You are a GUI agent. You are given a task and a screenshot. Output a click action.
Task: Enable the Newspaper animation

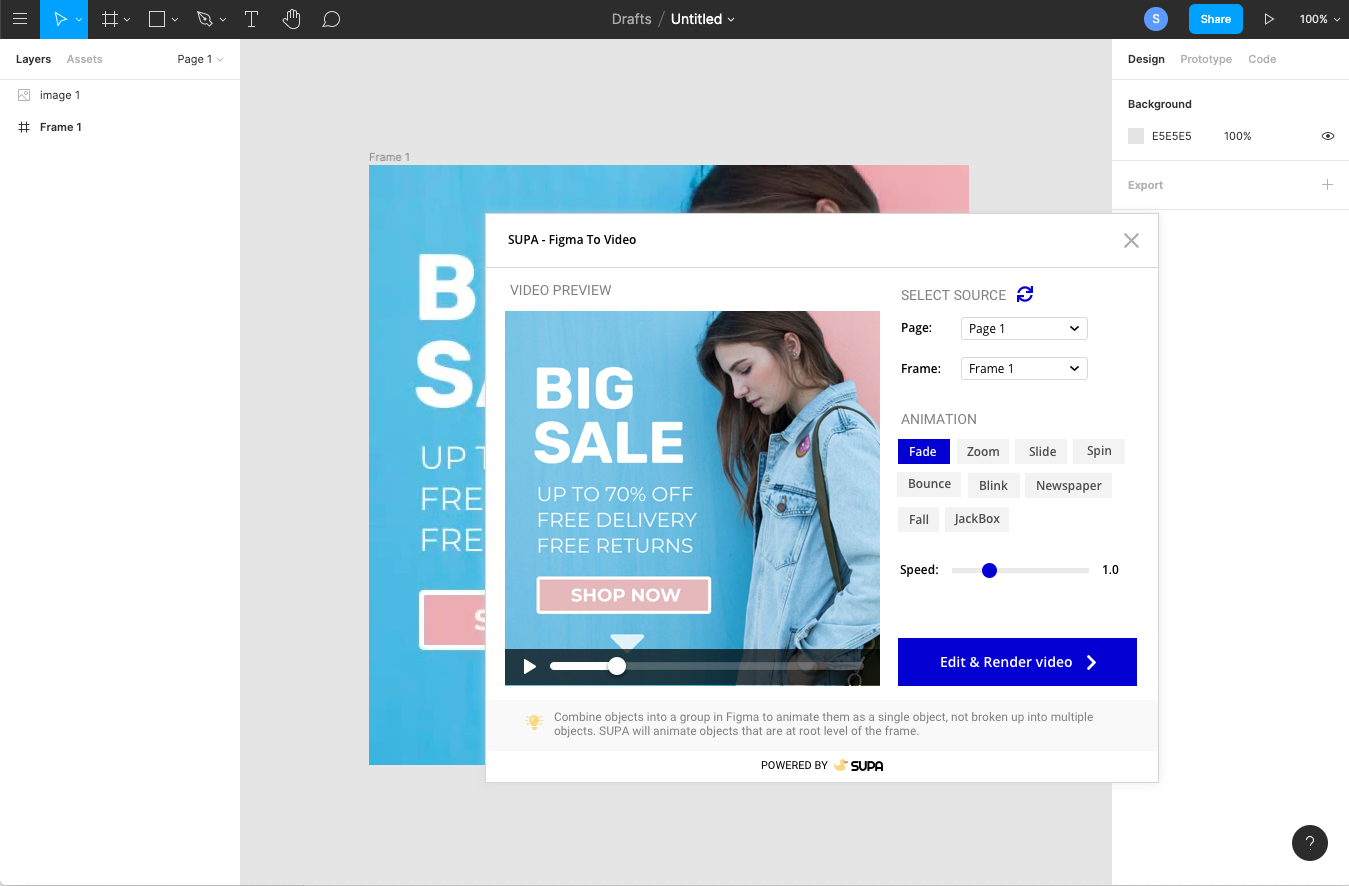(x=1068, y=485)
